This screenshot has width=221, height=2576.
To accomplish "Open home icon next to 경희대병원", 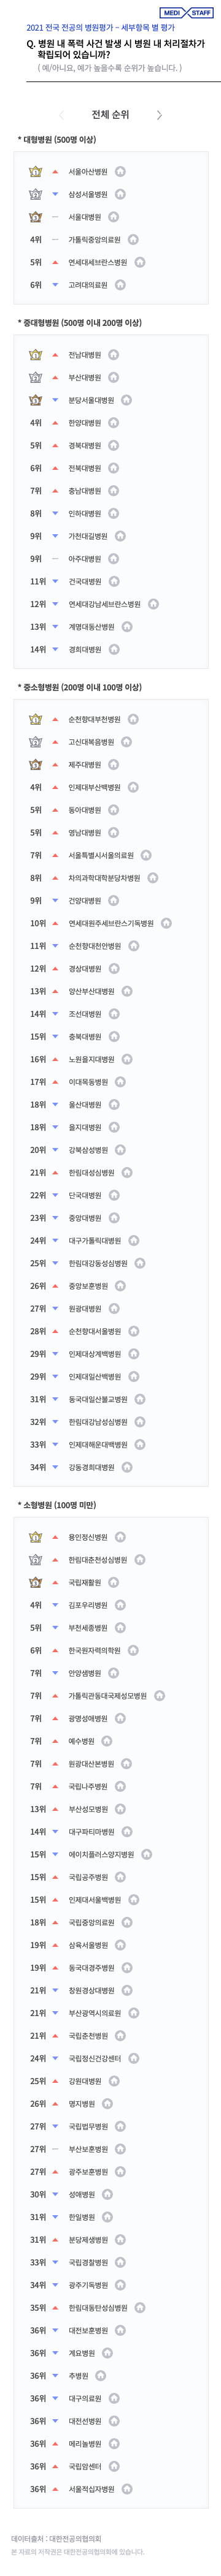I will pyautogui.click(x=114, y=650).
